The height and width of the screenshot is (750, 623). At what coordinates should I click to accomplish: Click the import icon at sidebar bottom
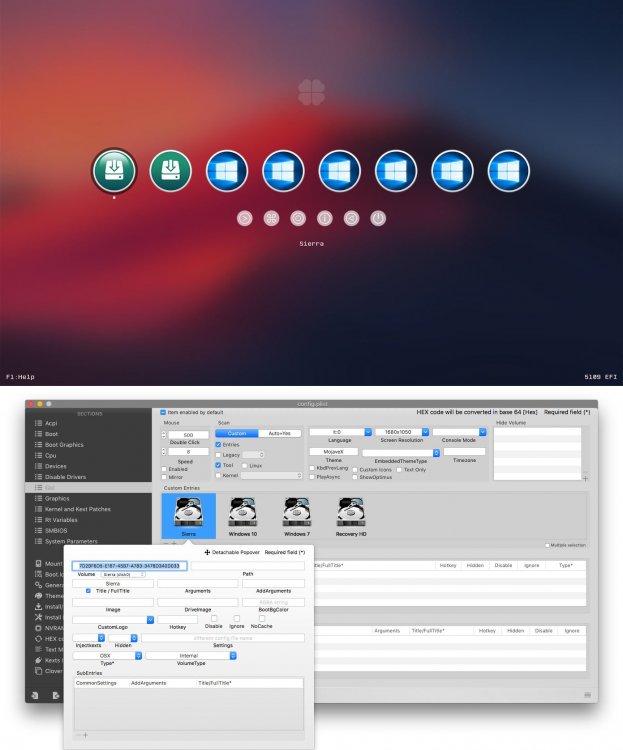click(34, 695)
